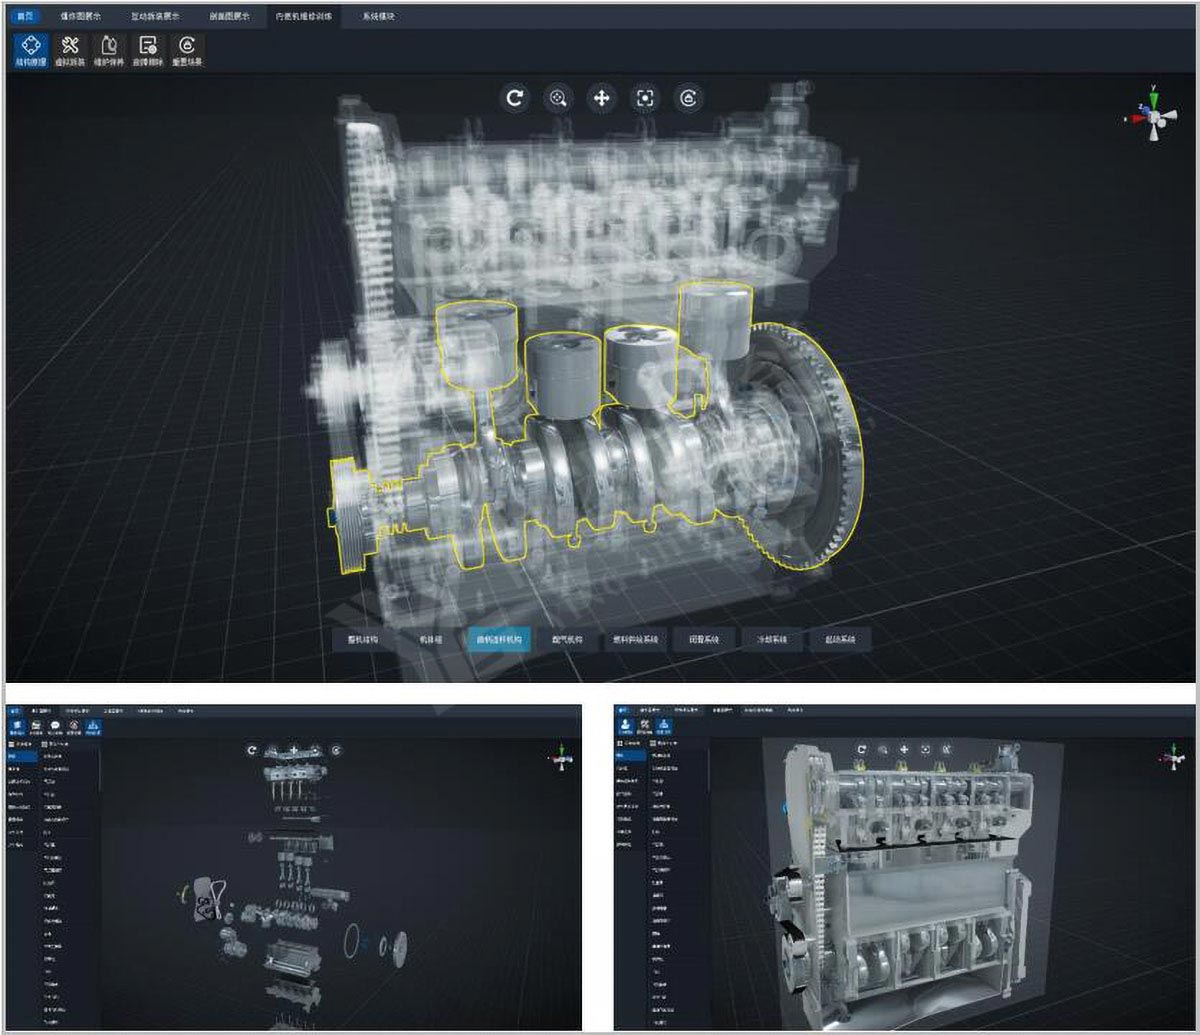Click the rightmost circular reset icon above engine
The height and width of the screenshot is (1035, 1200).
[688, 98]
